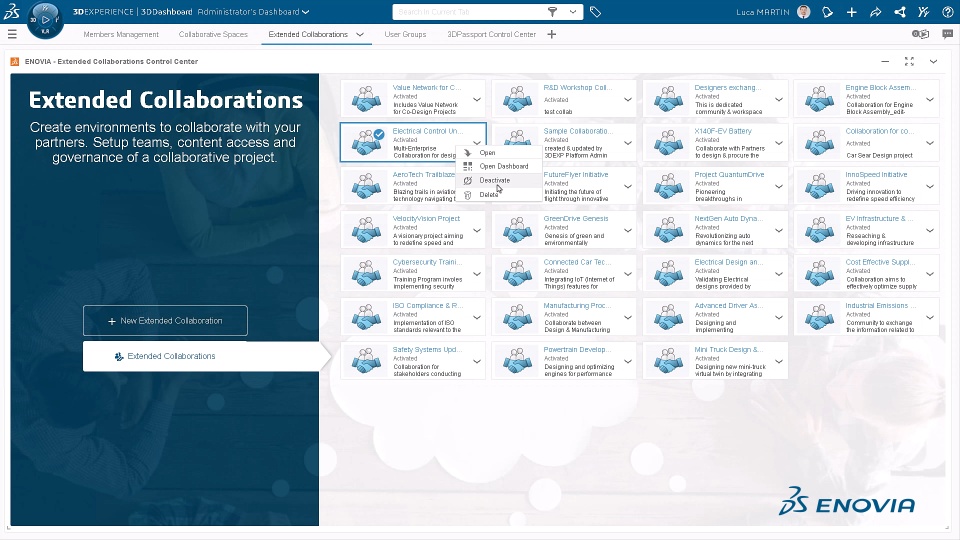Click the search filter funnel icon
Viewport: 960px width, 540px height.
tap(552, 12)
